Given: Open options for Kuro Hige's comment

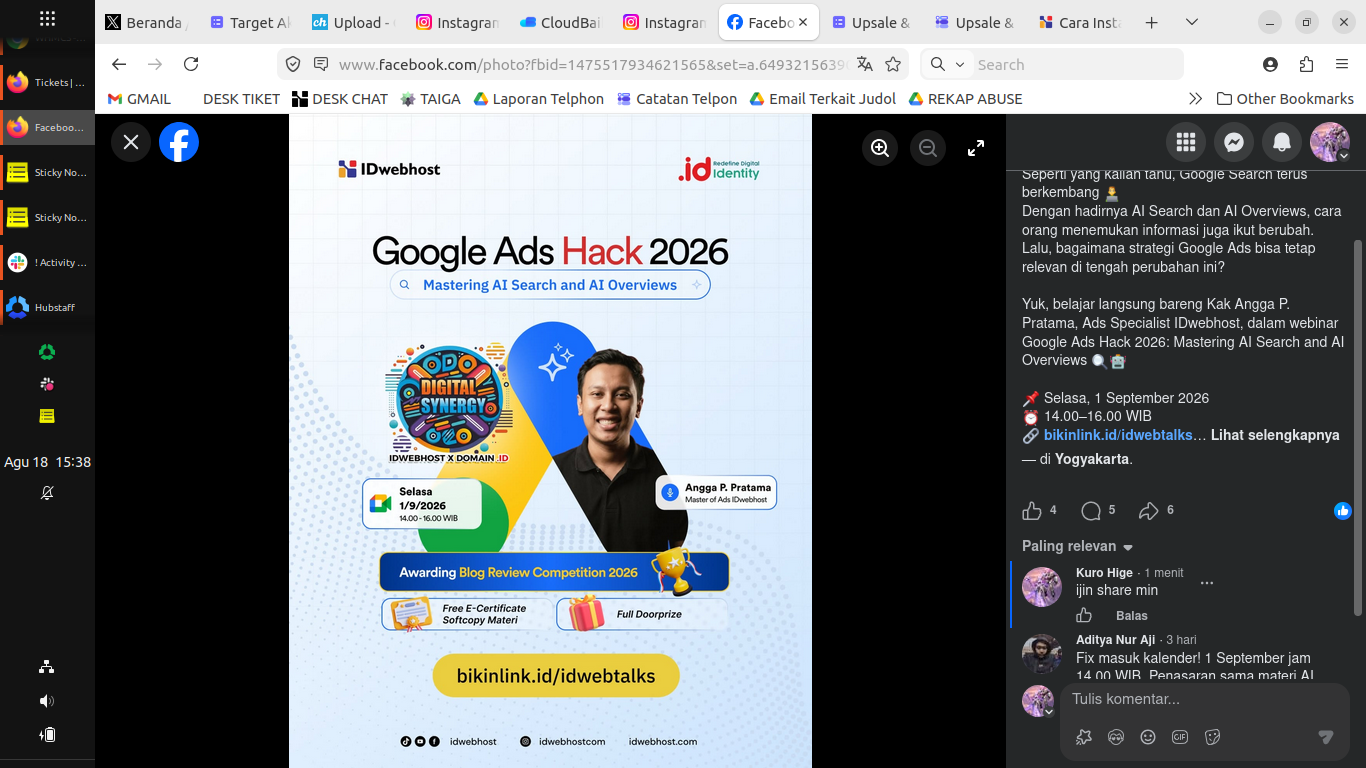Looking at the screenshot, I should [x=1207, y=583].
